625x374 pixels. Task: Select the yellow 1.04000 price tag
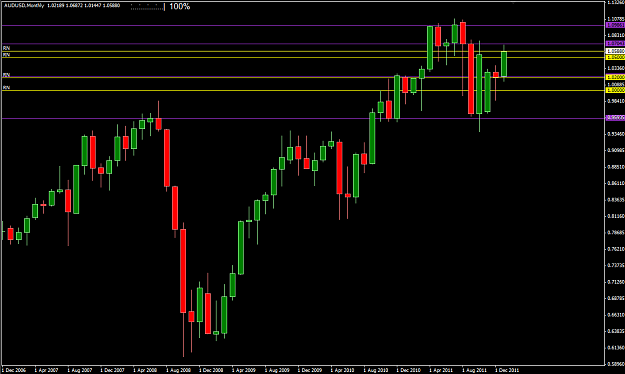pos(615,57)
